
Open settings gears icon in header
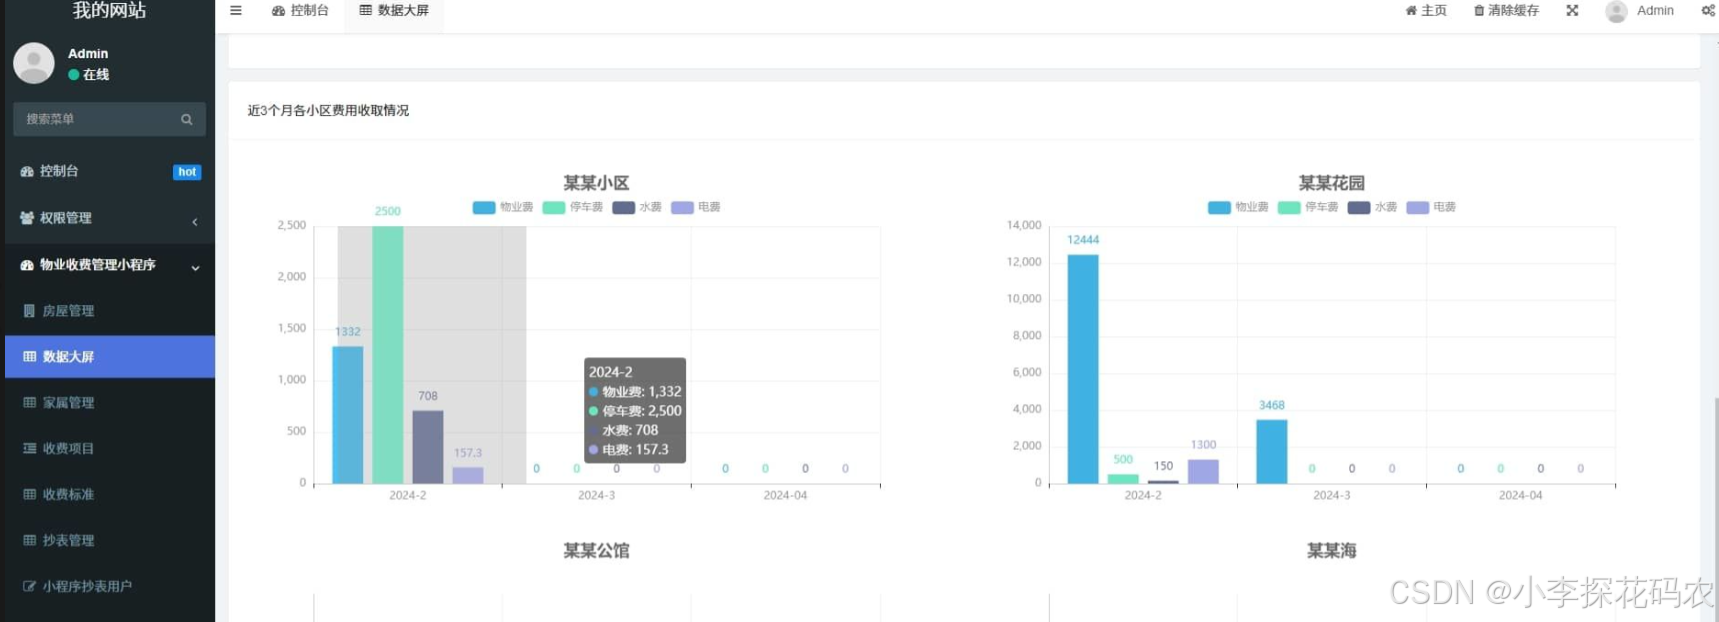pos(1708,11)
